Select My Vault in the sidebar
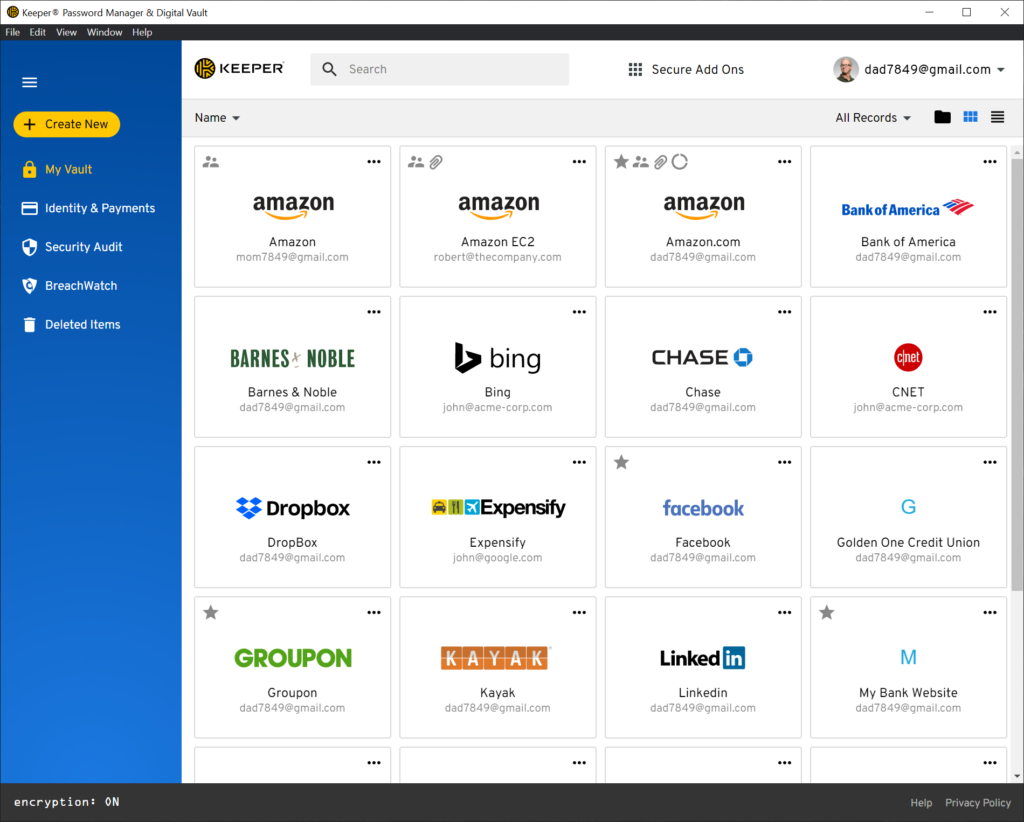 point(57,170)
